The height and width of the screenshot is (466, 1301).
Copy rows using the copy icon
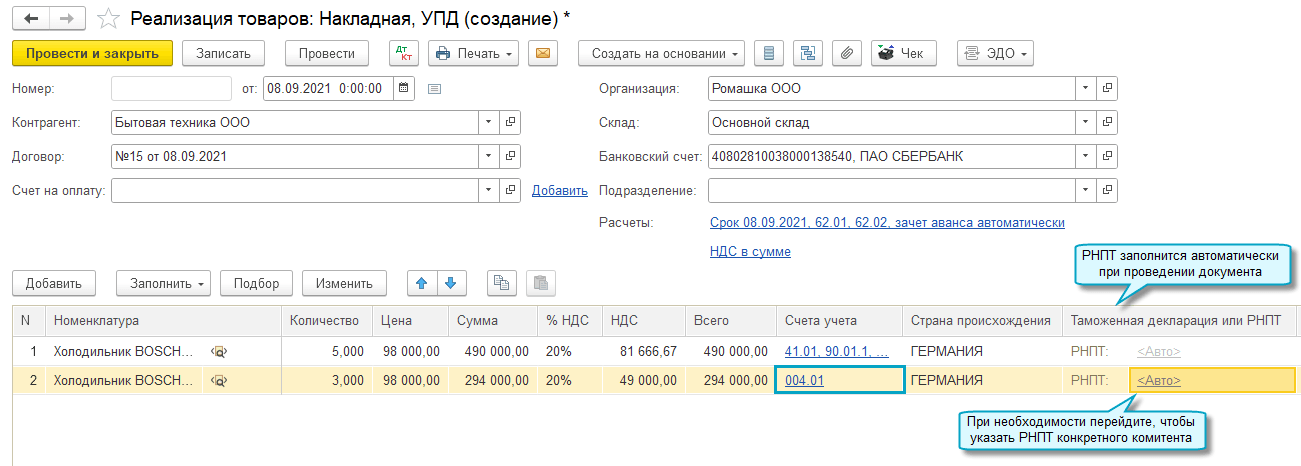pos(502,283)
